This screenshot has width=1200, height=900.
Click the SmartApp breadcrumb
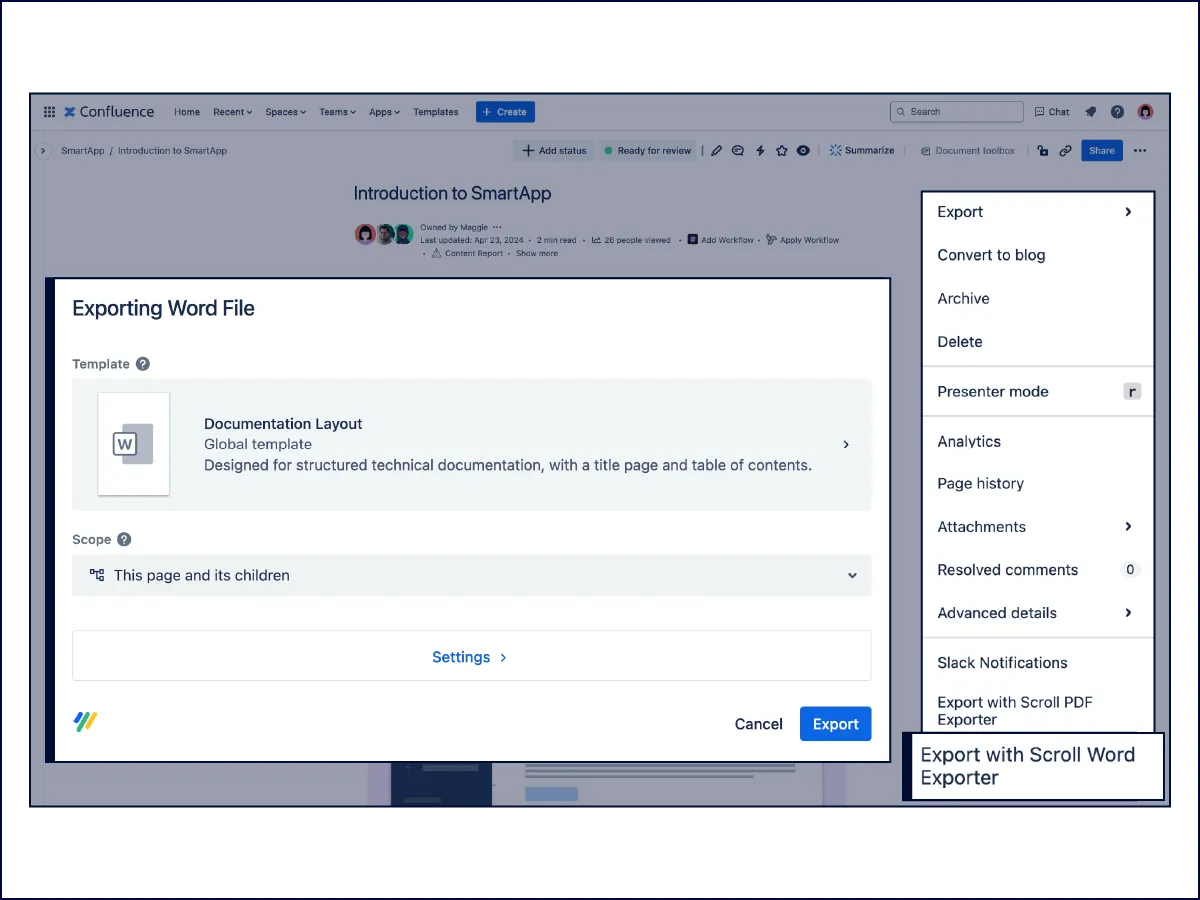coord(83,151)
